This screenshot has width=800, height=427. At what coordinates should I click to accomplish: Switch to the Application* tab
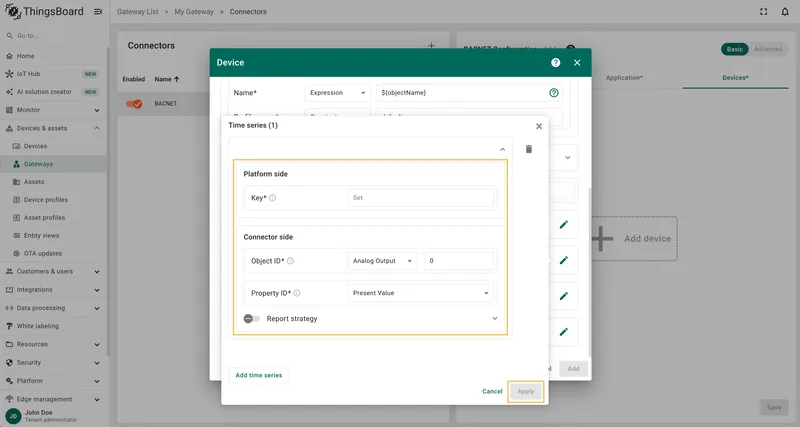point(624,78)
